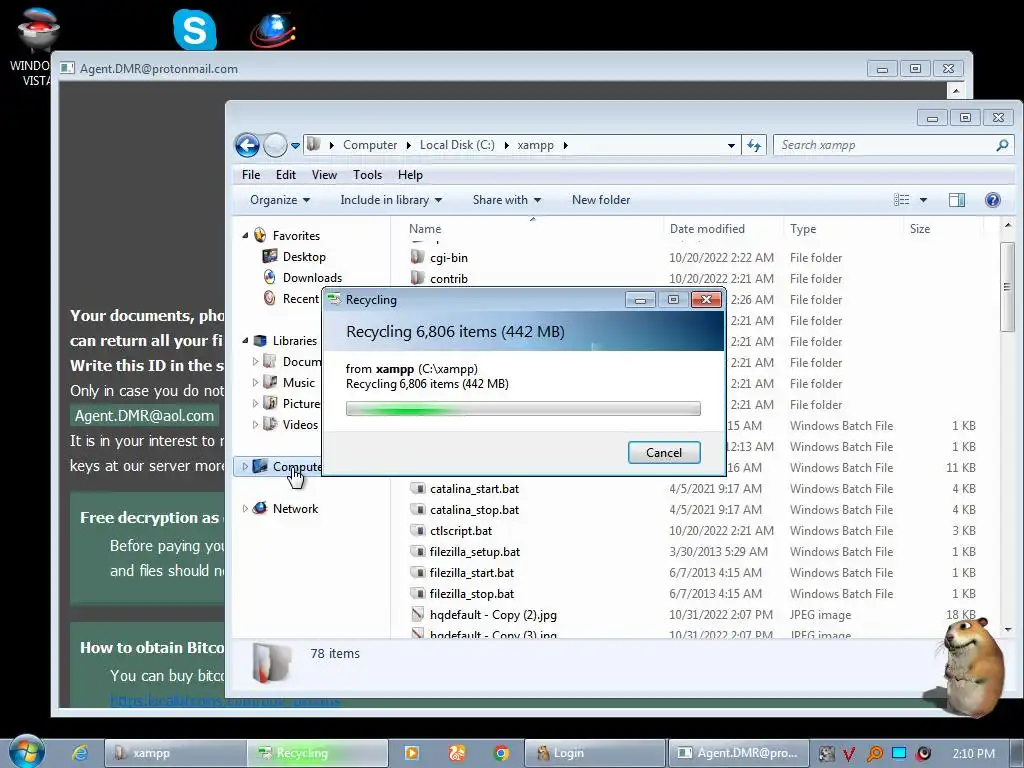Select Computer in the address breadcrumb
Viewport: 1024px width, 768px height.
(x=370, y=145)
